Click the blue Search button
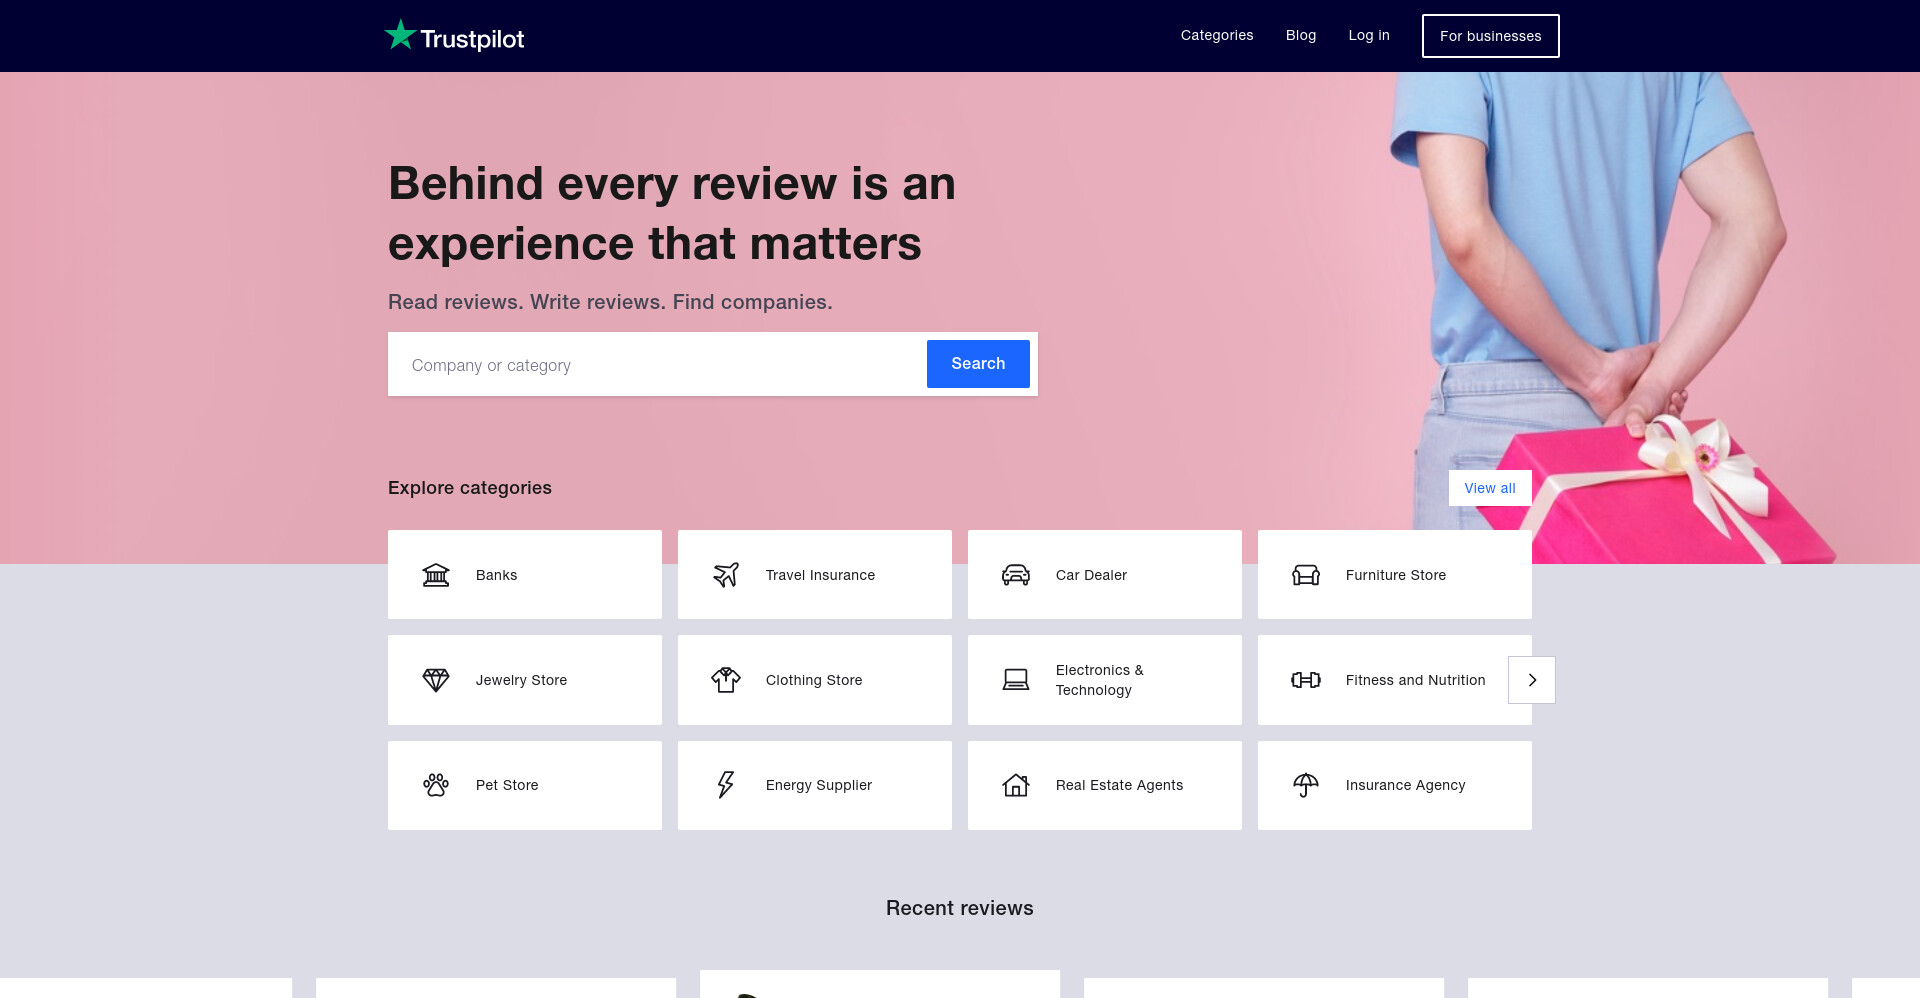1920x998 pixels. click(978, 364)
